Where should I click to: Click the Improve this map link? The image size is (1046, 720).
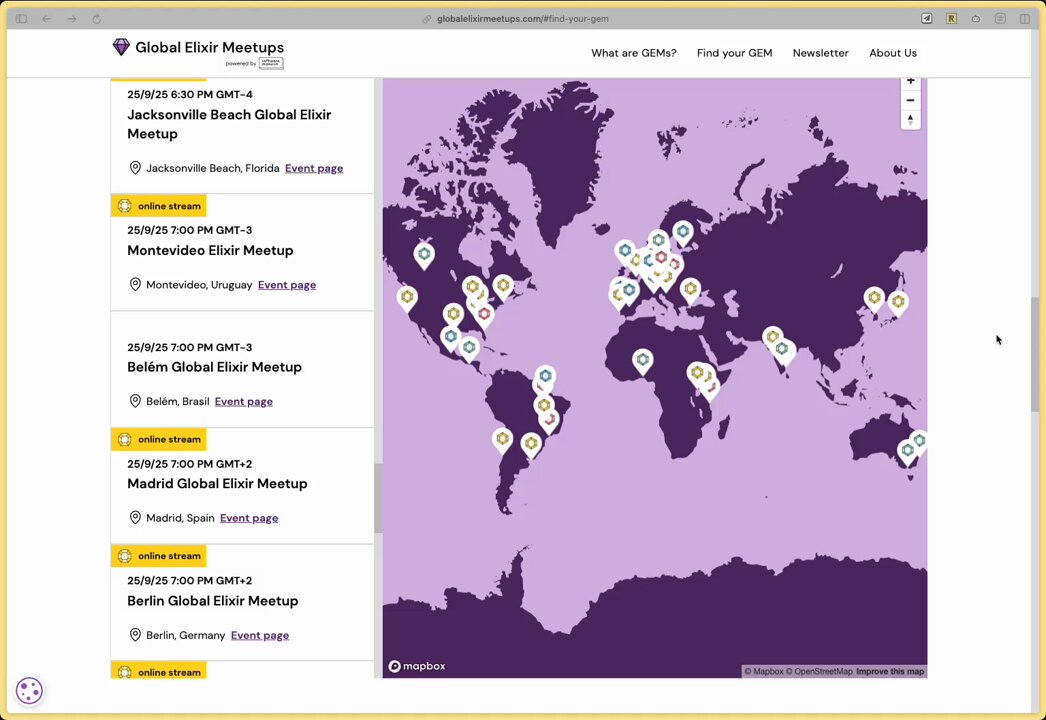click(x=890, y=671)
